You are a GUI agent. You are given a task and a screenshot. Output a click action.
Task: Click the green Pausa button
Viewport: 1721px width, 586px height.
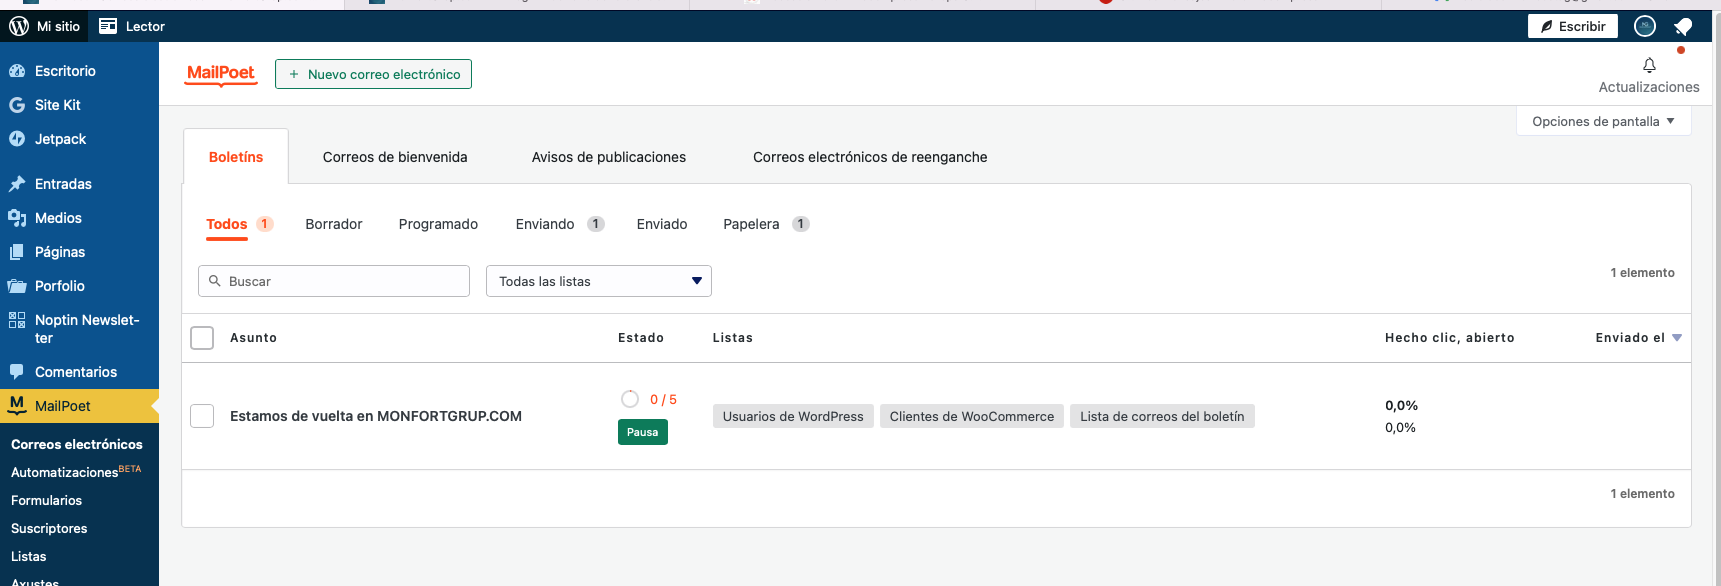[643, 432]
